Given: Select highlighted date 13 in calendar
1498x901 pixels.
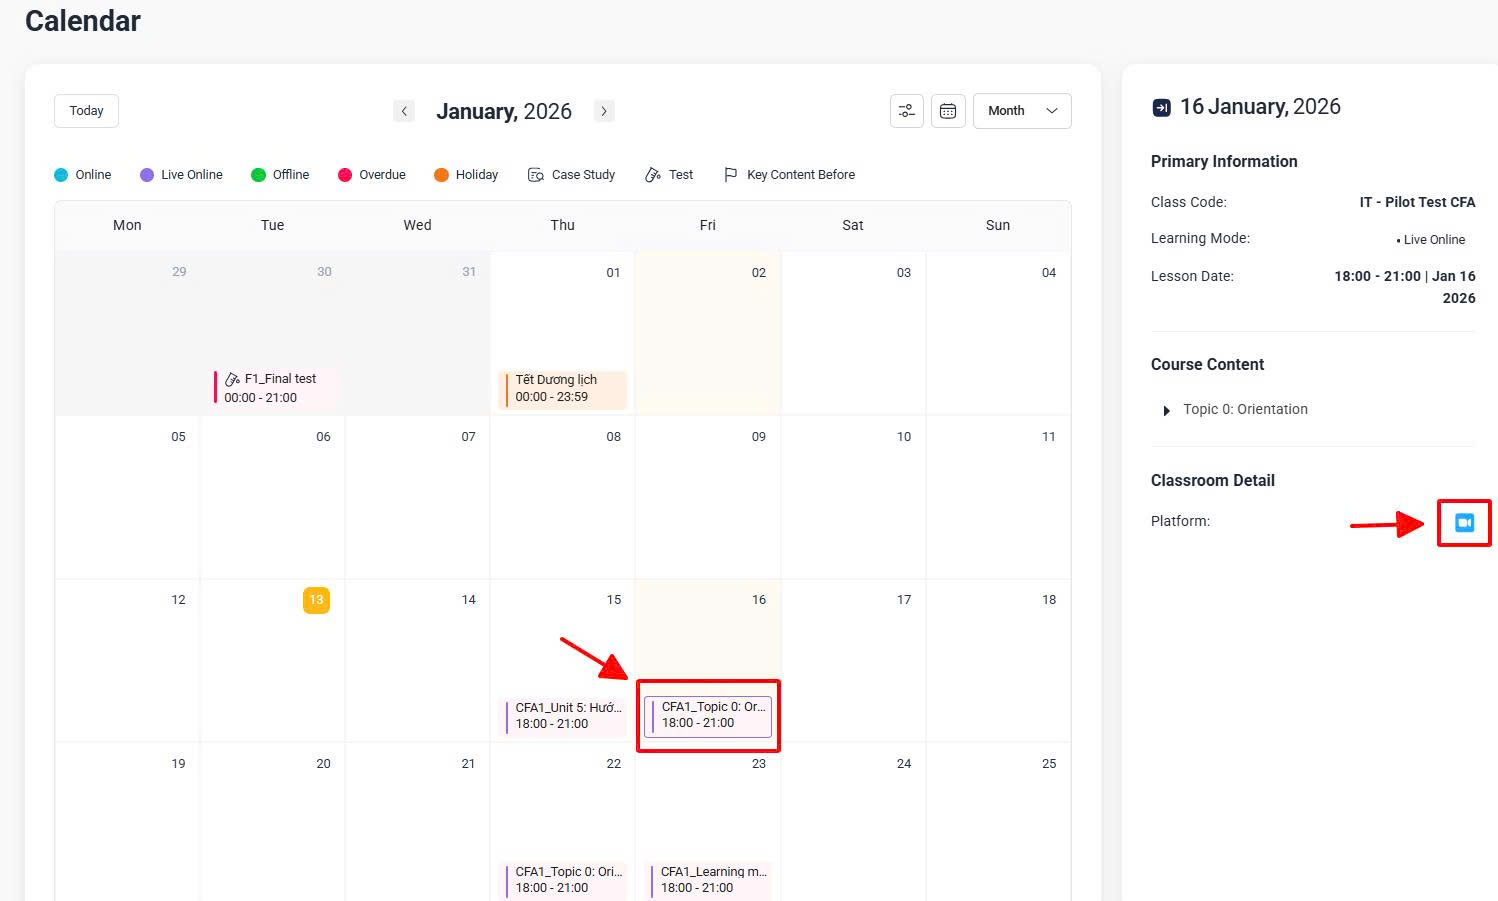Looking at the screenshot, I should [316, 600].
